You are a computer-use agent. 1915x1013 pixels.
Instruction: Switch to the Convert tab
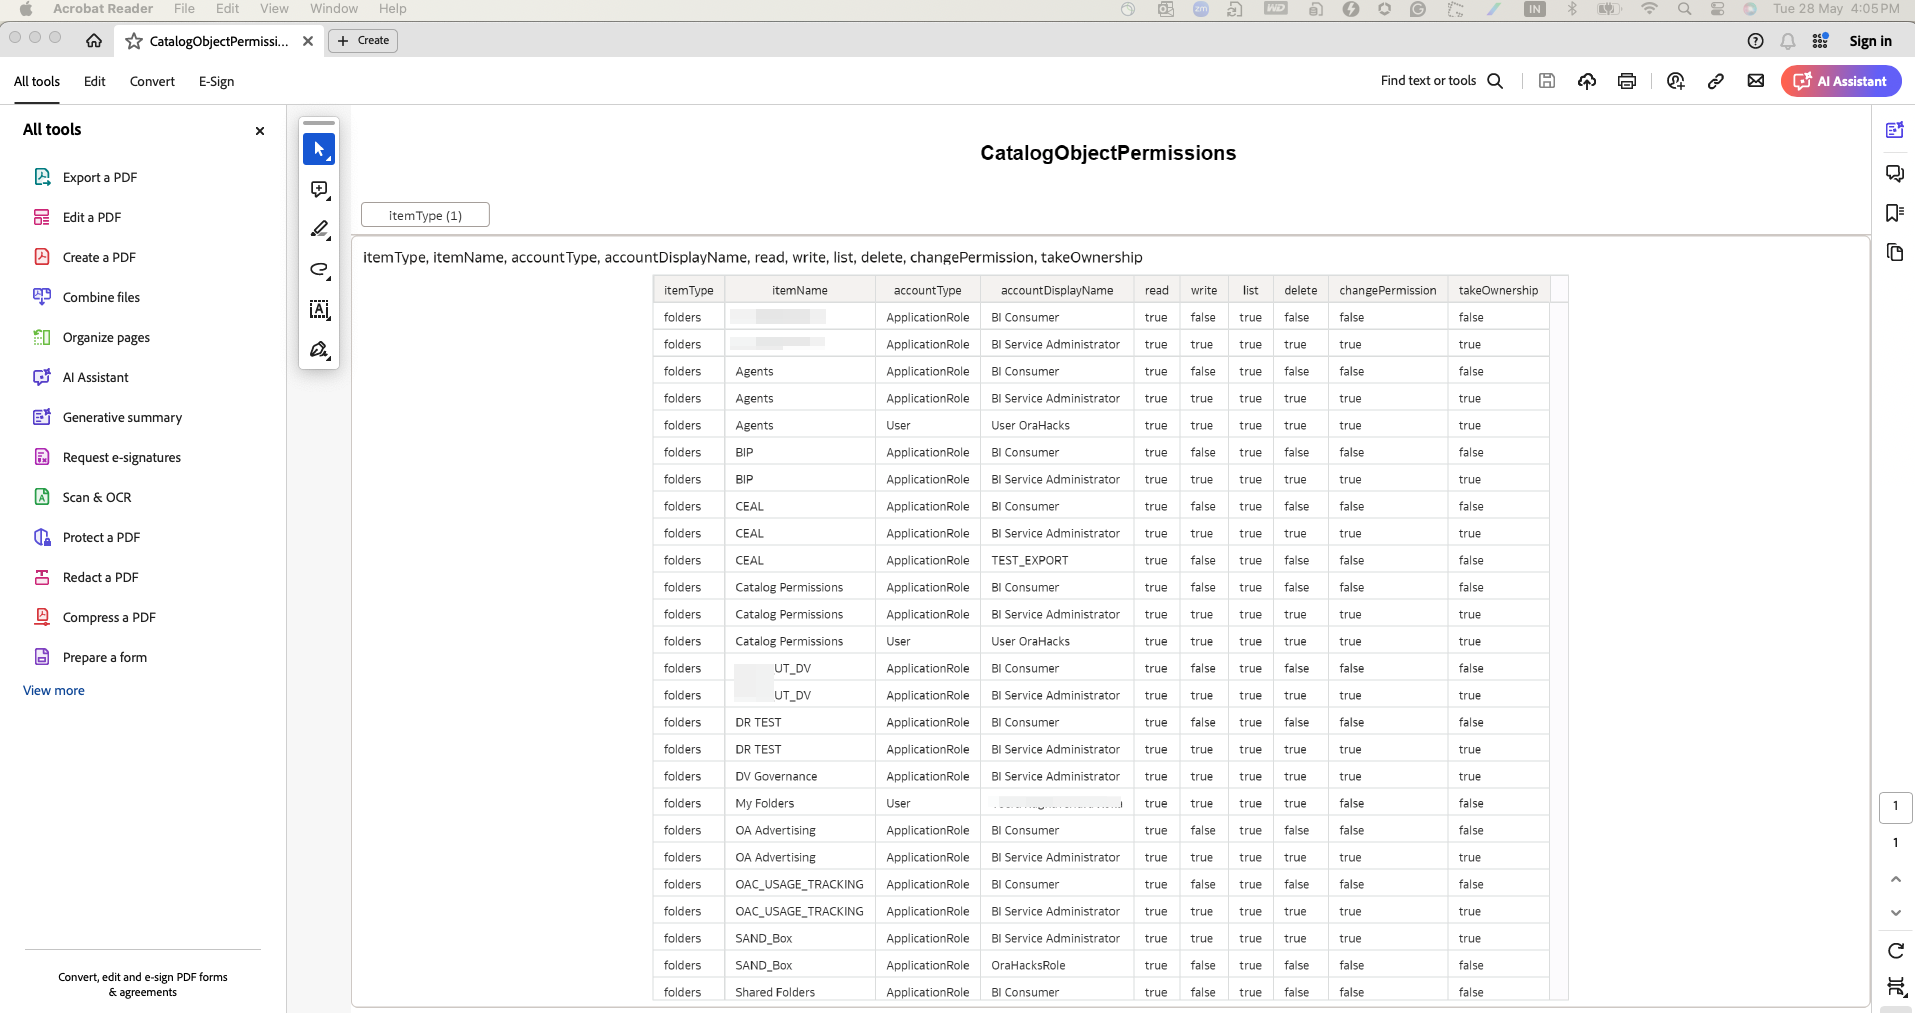point(152,81)
